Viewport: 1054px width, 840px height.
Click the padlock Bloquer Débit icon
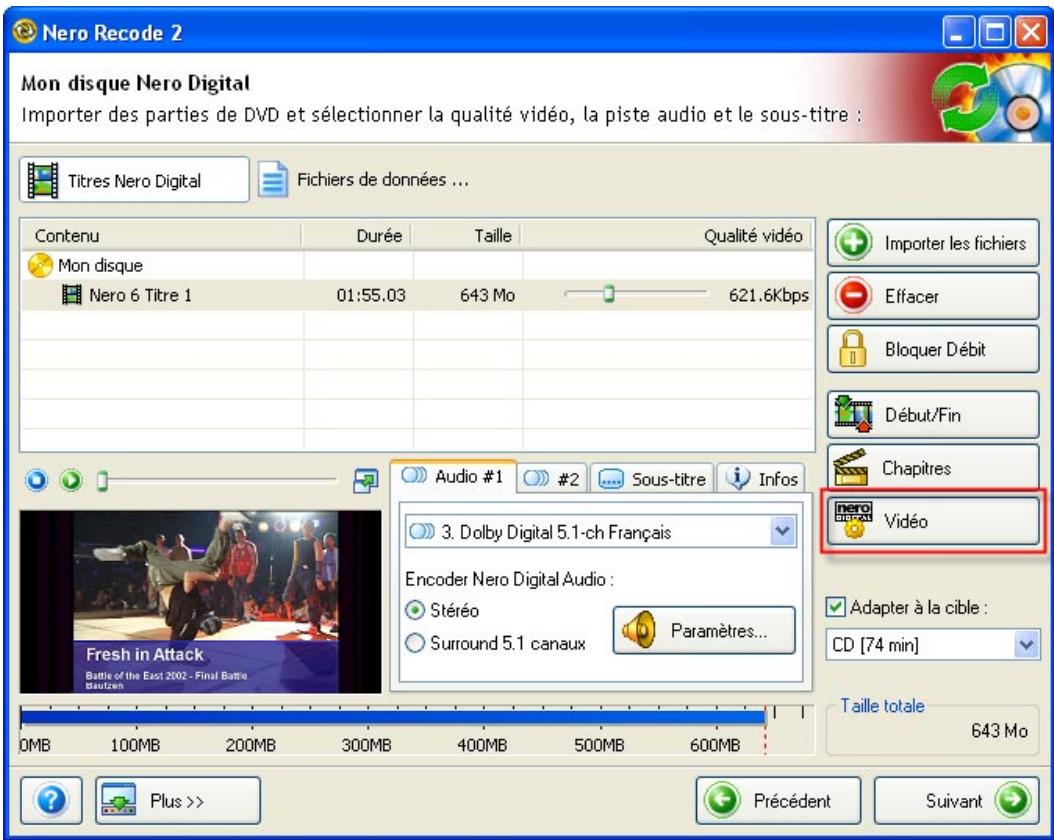tap(853, 348)
